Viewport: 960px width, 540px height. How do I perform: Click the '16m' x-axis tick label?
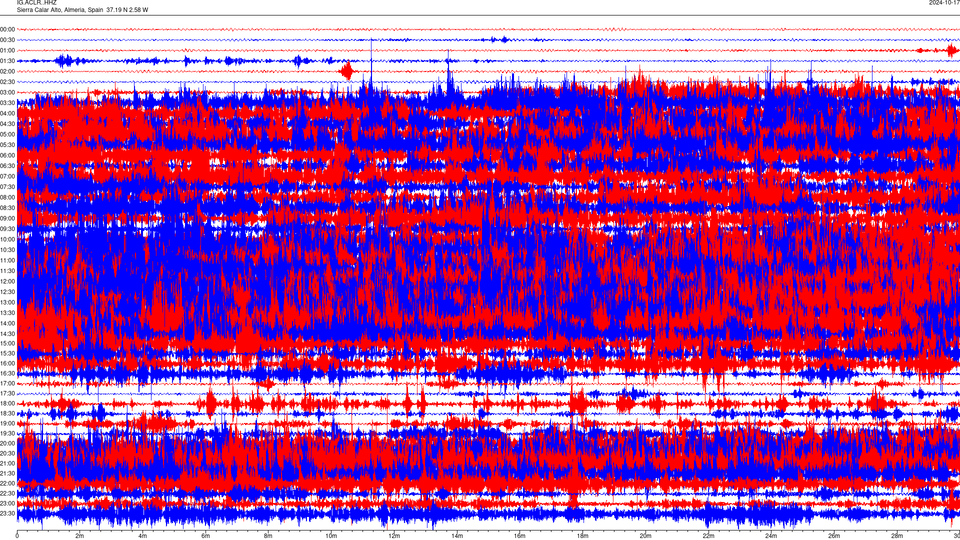[x=520, y=536]
